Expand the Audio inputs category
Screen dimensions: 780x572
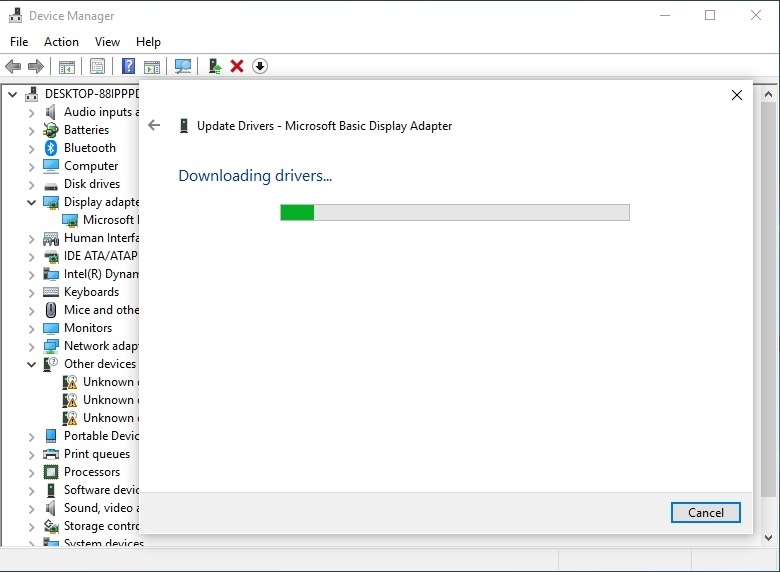click(x=31, y=113)
